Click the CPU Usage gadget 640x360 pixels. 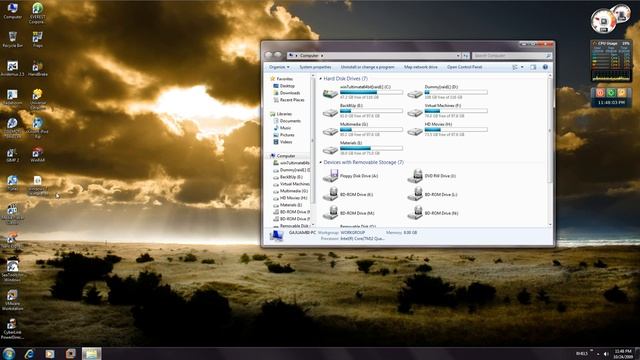[x=611, y=61]
